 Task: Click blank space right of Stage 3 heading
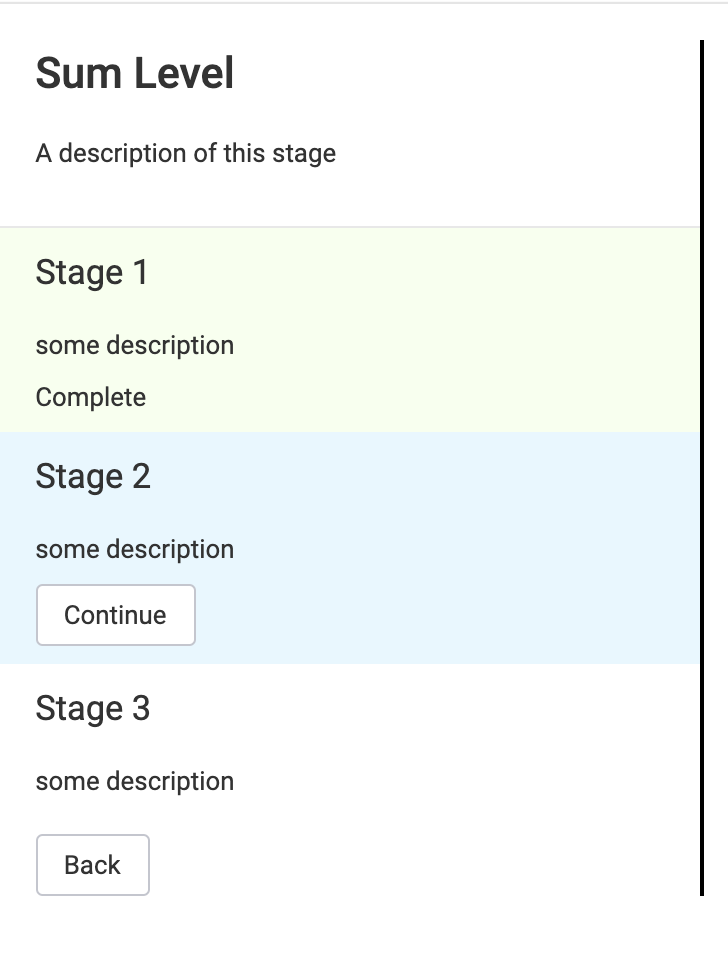tap(424, 708)
